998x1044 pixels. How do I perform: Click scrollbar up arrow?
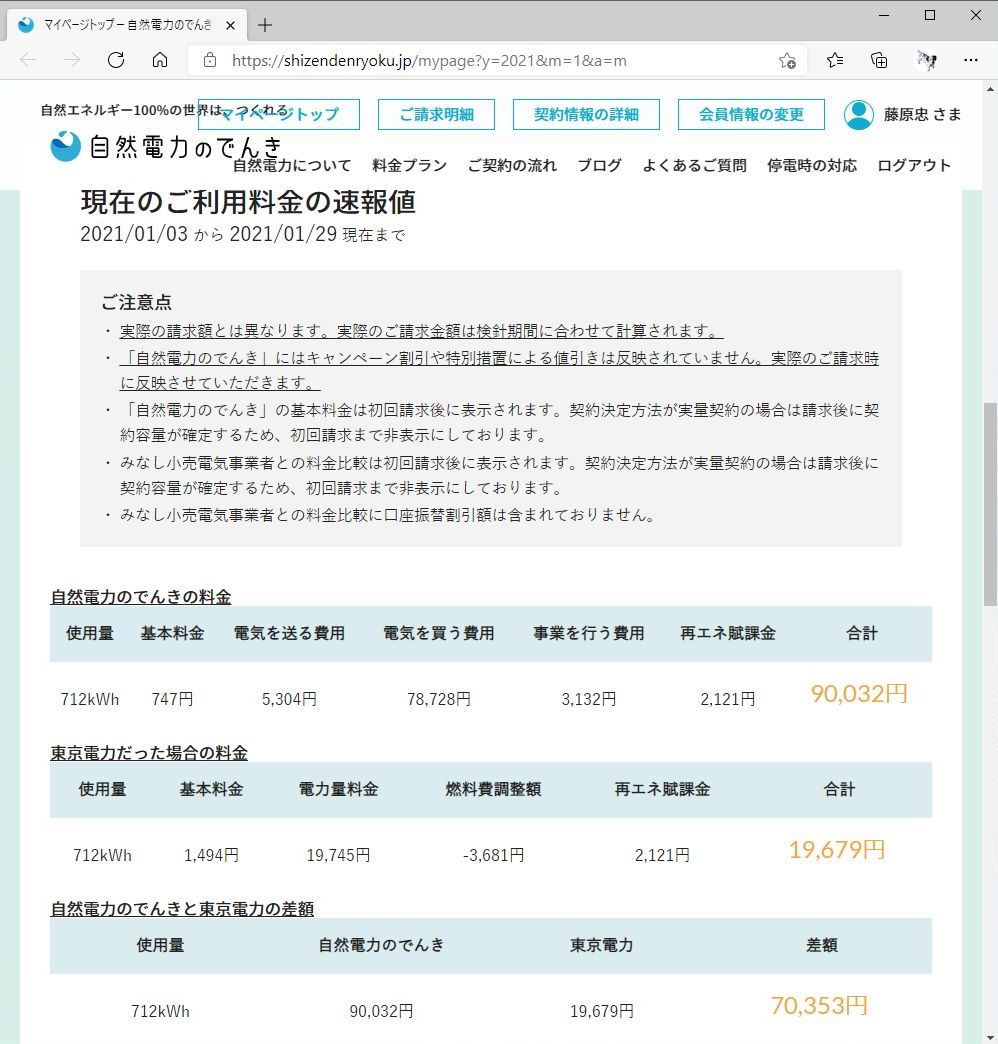point(990,89)
